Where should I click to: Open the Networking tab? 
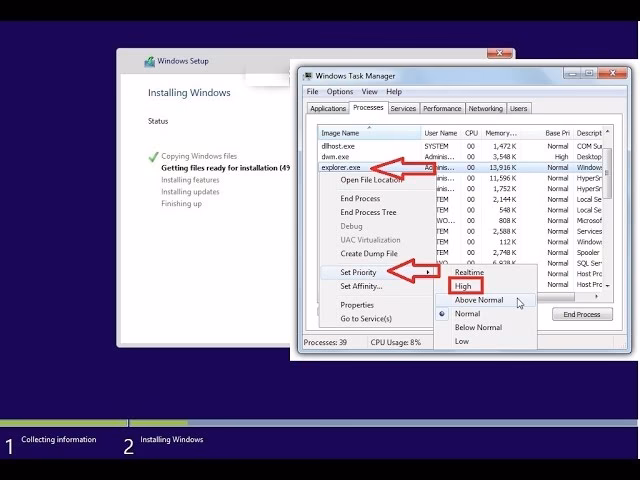click(x=486, y=108)
